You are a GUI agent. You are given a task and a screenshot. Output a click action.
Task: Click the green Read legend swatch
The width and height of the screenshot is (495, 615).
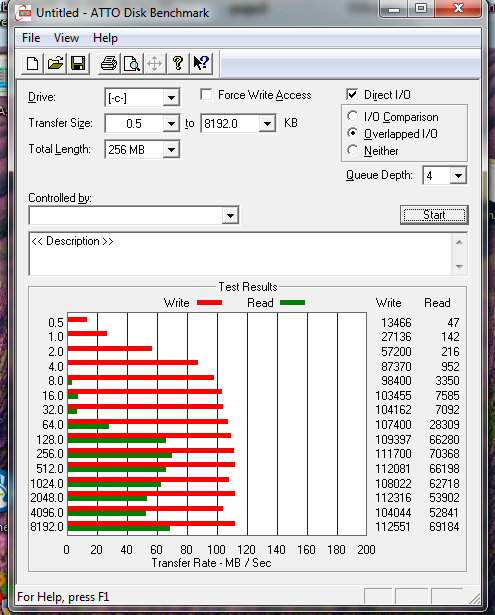coord(293,302)
